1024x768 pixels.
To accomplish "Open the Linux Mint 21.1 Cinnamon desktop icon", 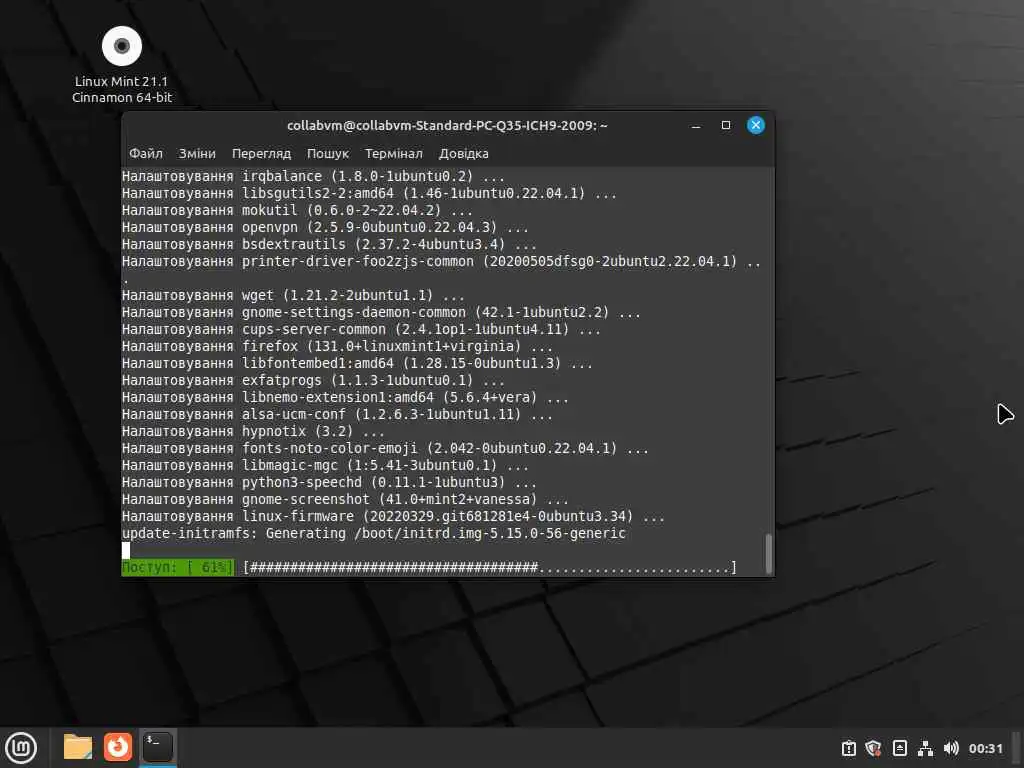I will pyautogui.click(x=122, y=65).
